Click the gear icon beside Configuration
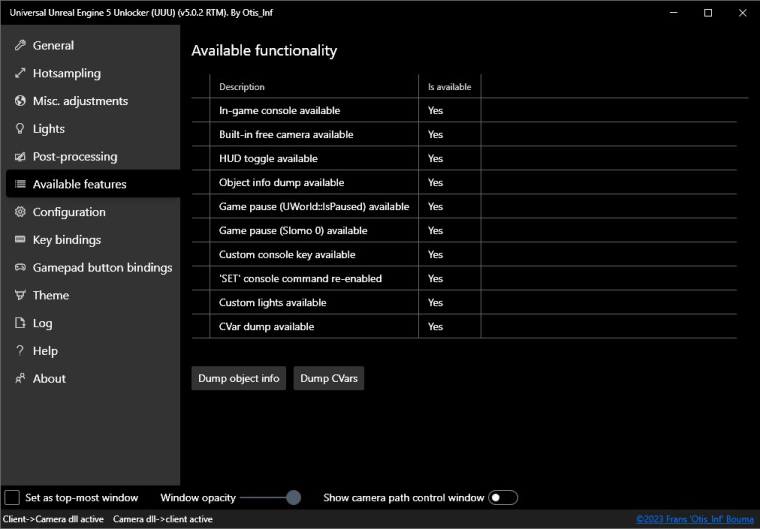760x529 pixels. [x=20, y=212]
